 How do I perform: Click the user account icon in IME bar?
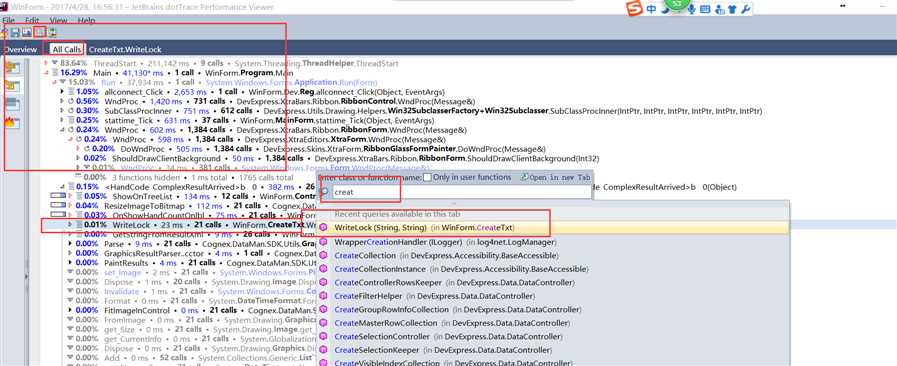pos(719,10)
